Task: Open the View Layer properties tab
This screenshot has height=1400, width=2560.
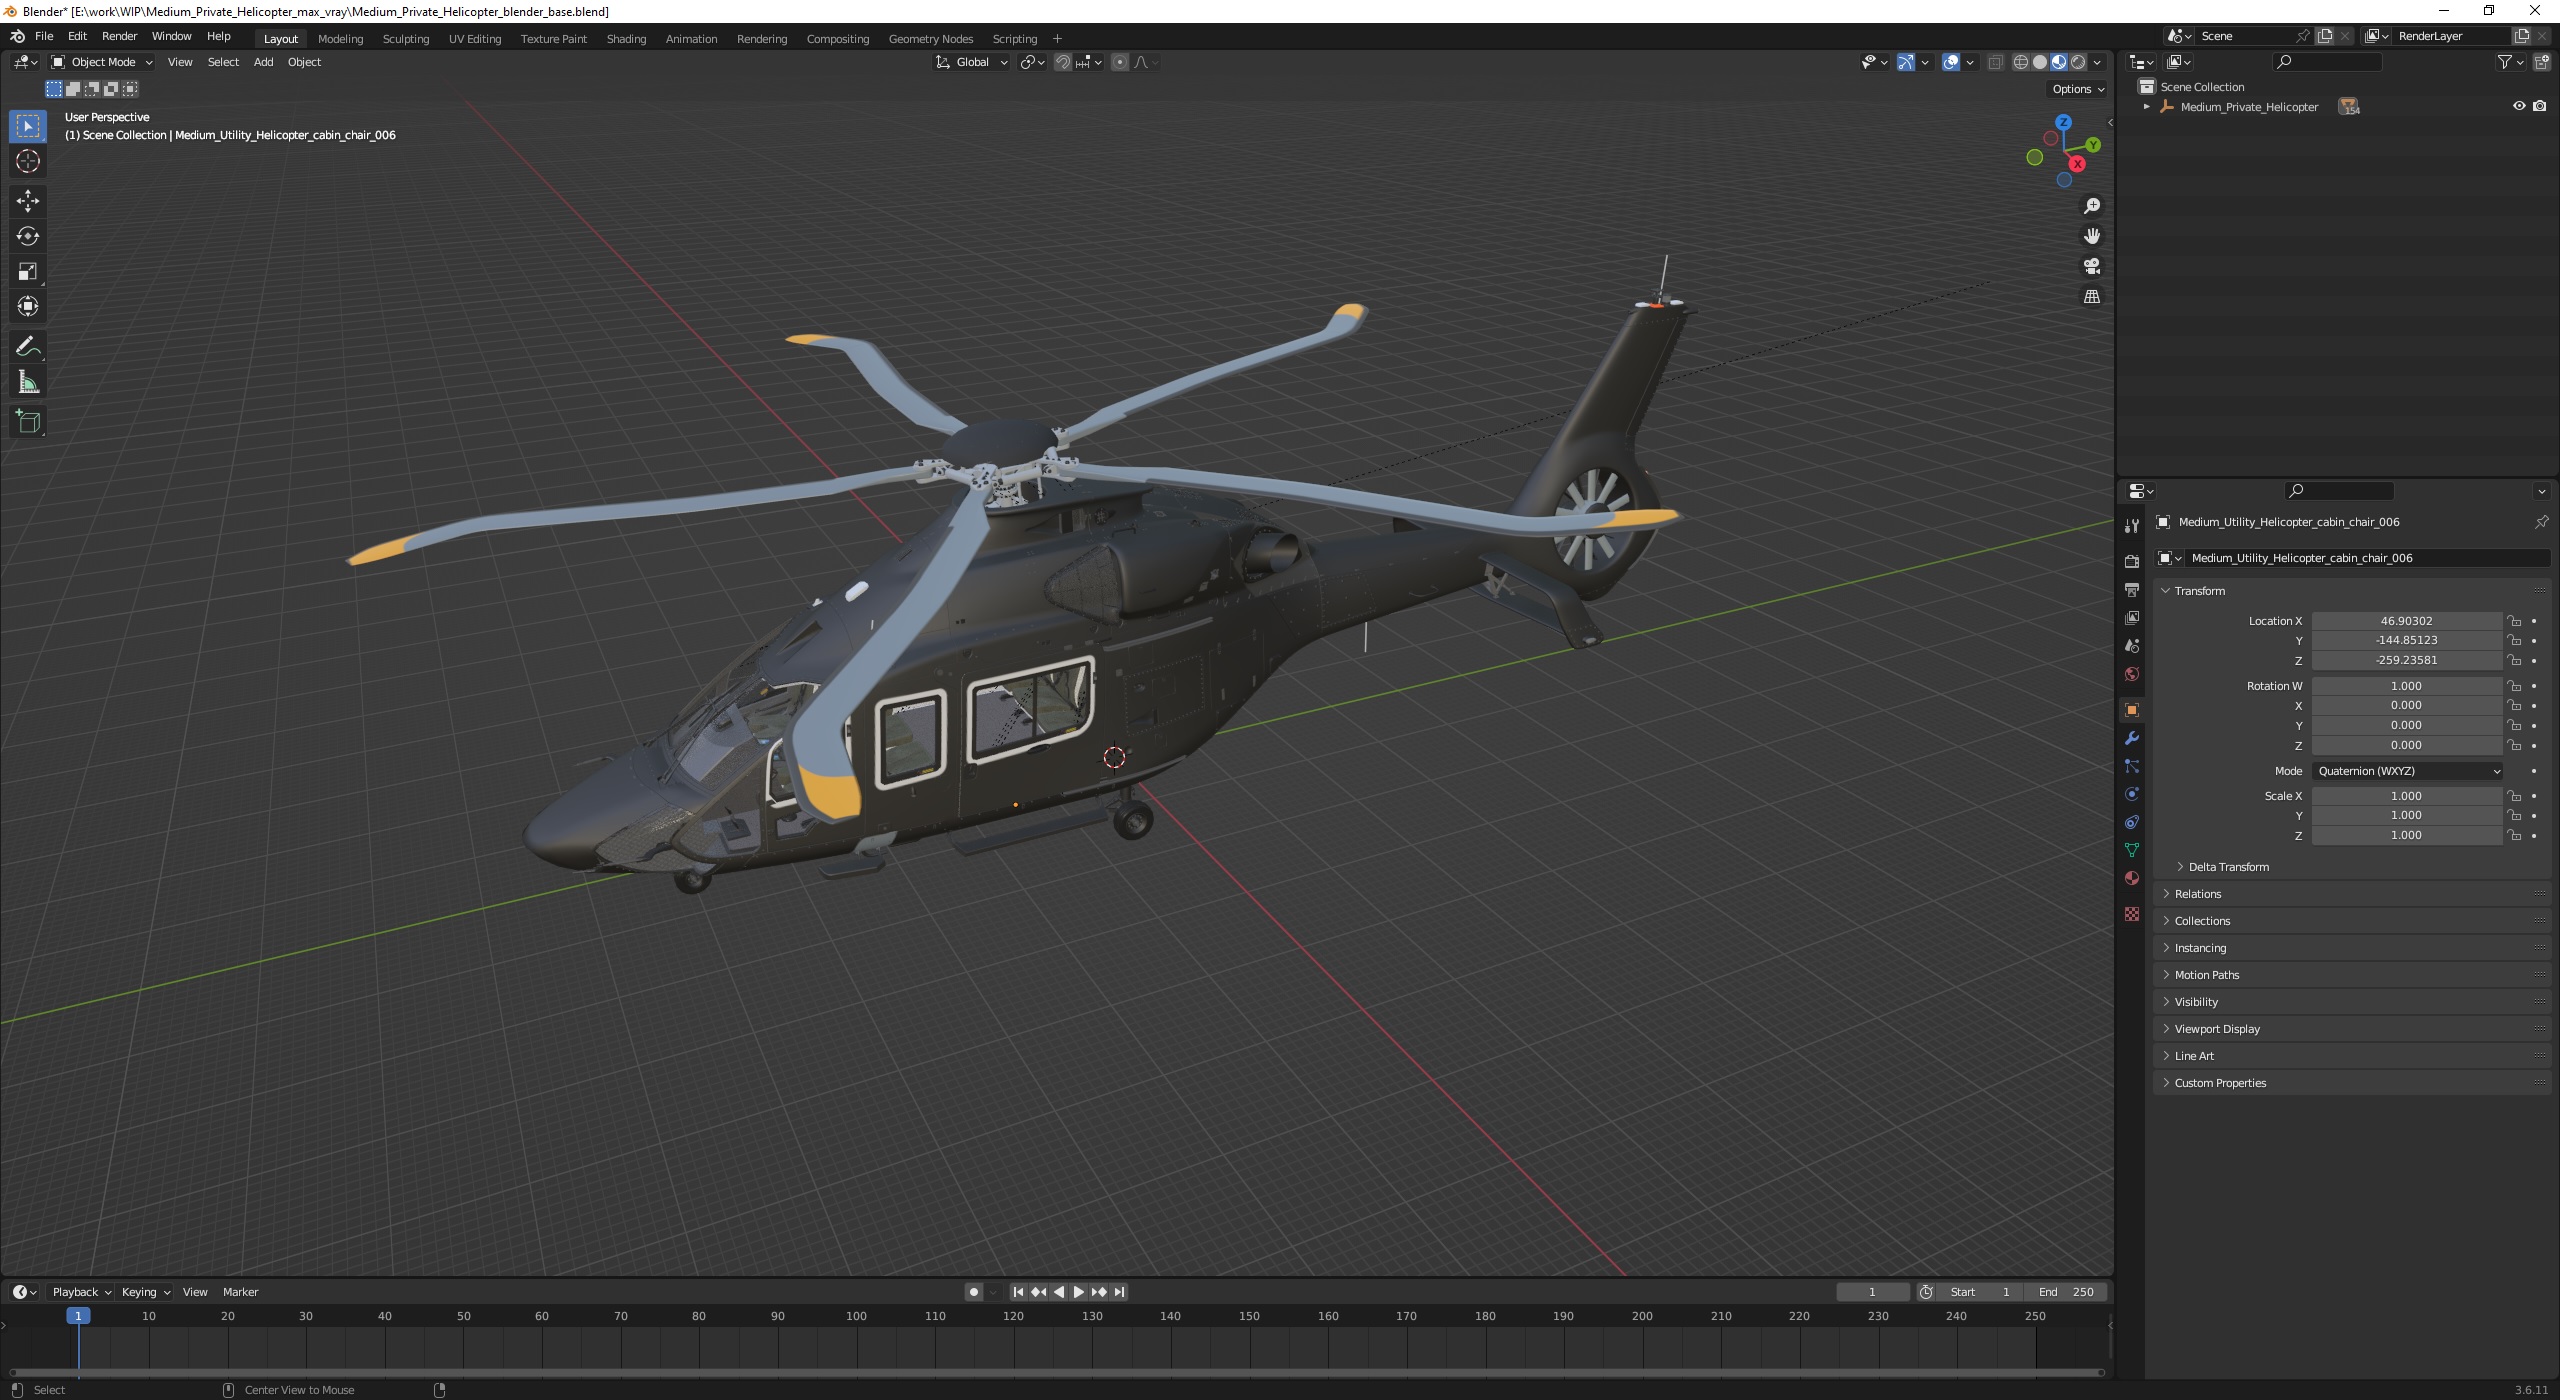Action: point(2132,618)
